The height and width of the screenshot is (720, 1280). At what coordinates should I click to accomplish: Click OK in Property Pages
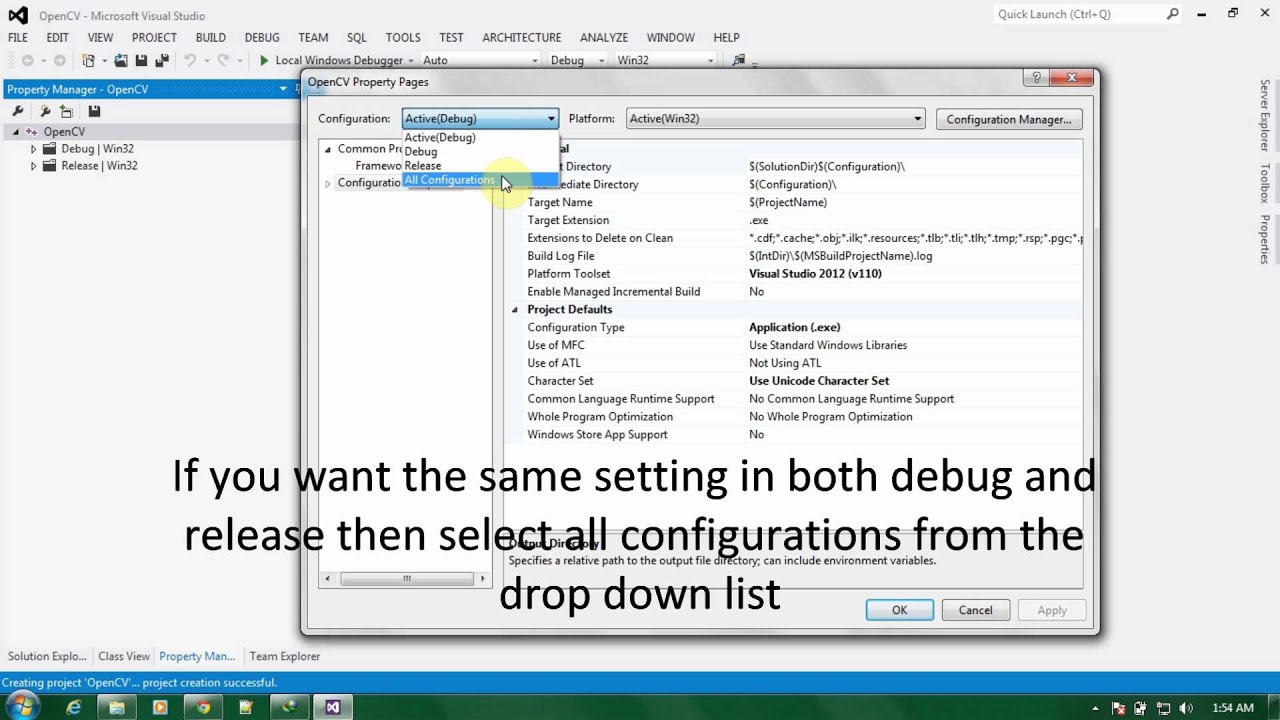(x=900, y=610)
